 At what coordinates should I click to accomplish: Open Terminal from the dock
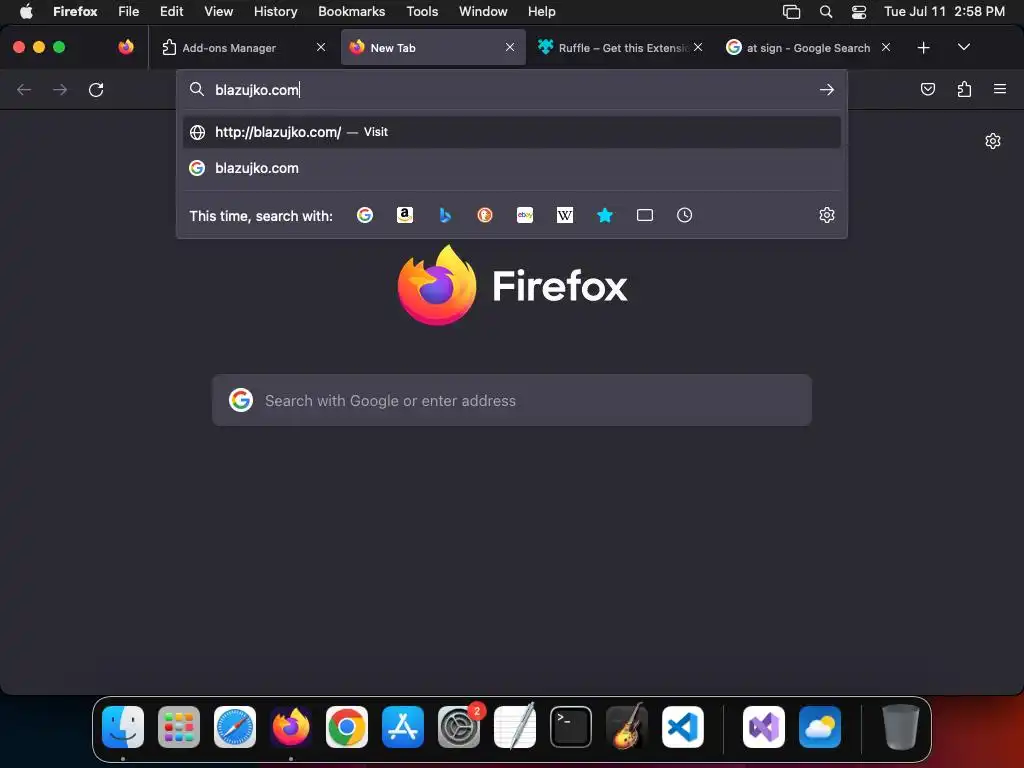pyautogui.click(x=571, y=727)
